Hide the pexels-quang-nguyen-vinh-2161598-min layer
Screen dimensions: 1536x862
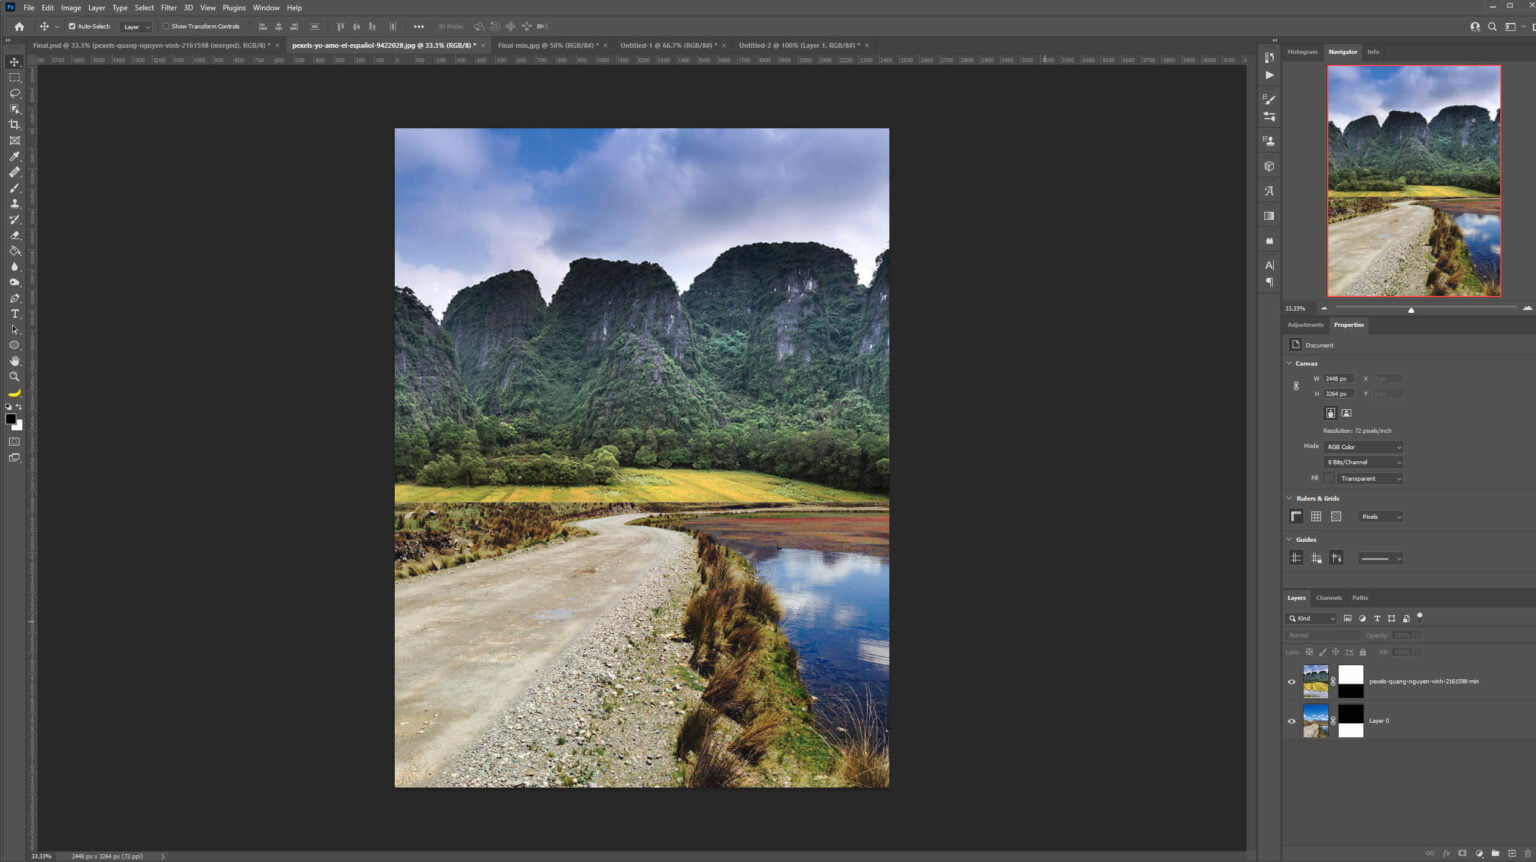[x=1291, y=681]
